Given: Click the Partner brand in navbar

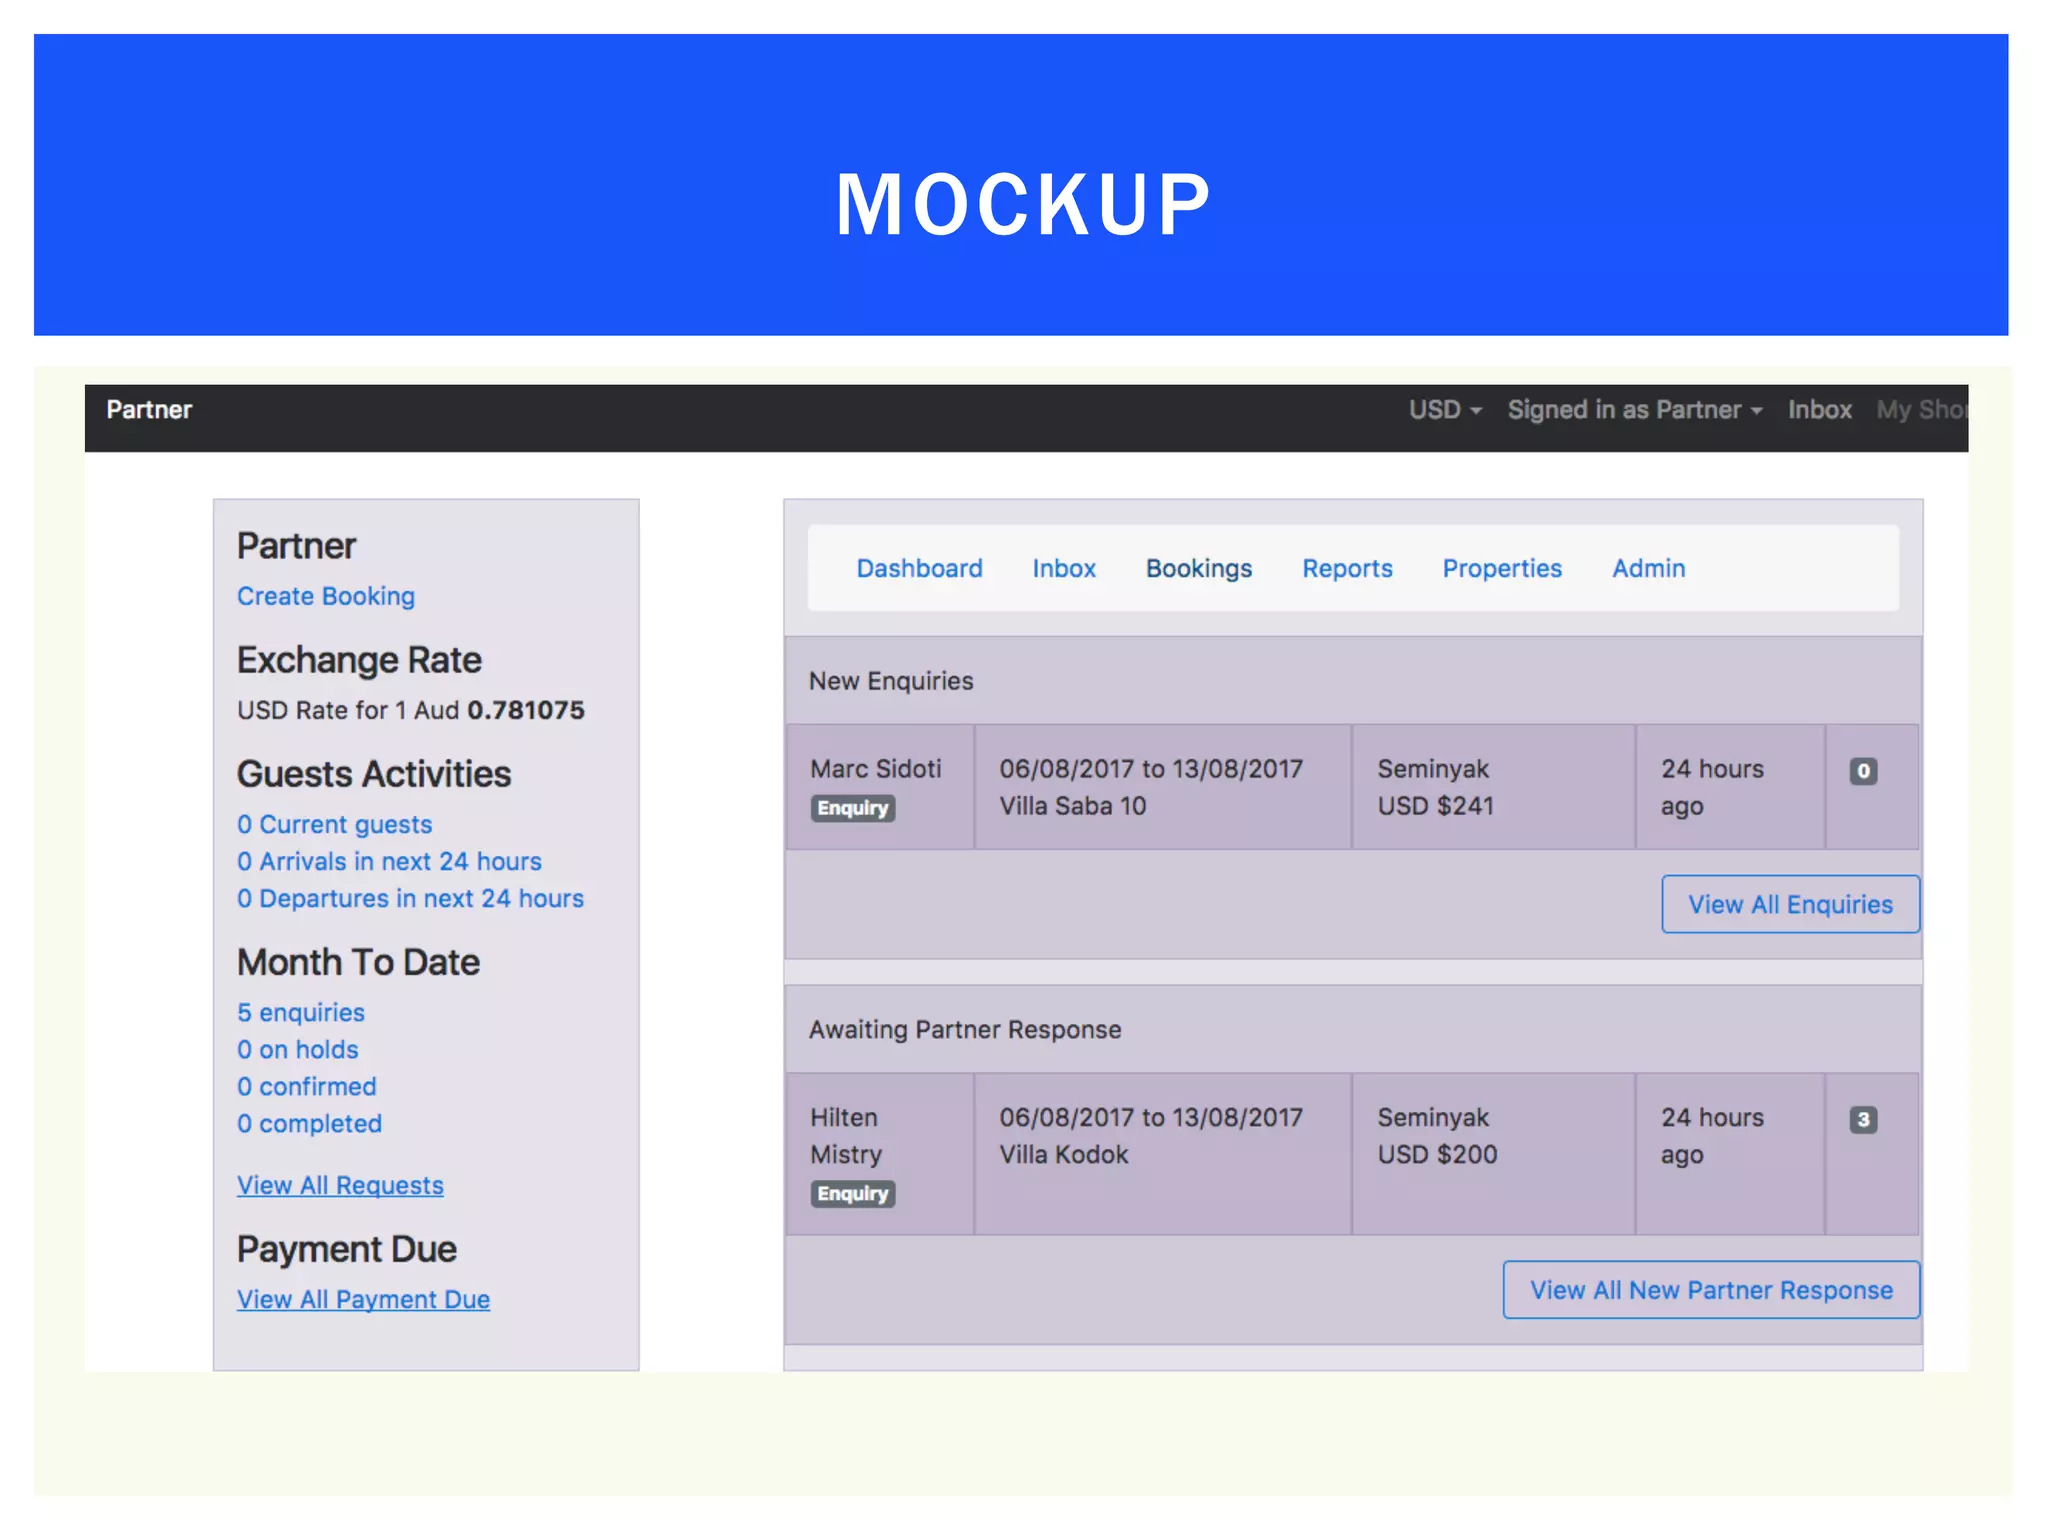Looking at the screenshot, I should coord(149,410).
